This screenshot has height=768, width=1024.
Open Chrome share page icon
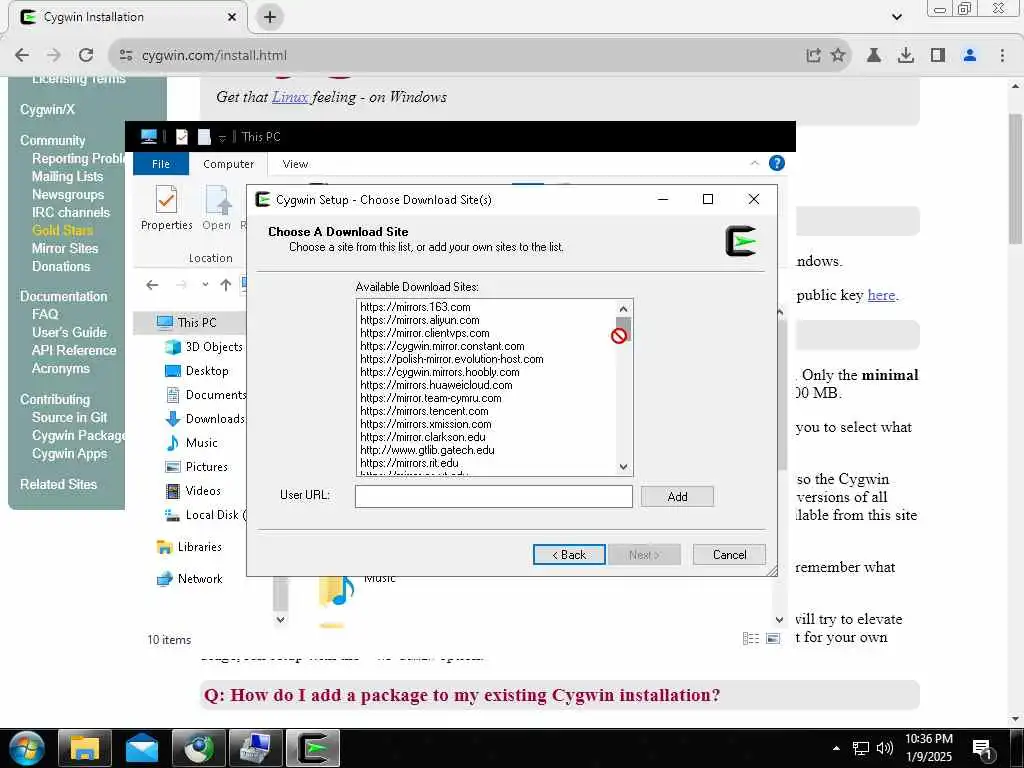tap(813, 56)
